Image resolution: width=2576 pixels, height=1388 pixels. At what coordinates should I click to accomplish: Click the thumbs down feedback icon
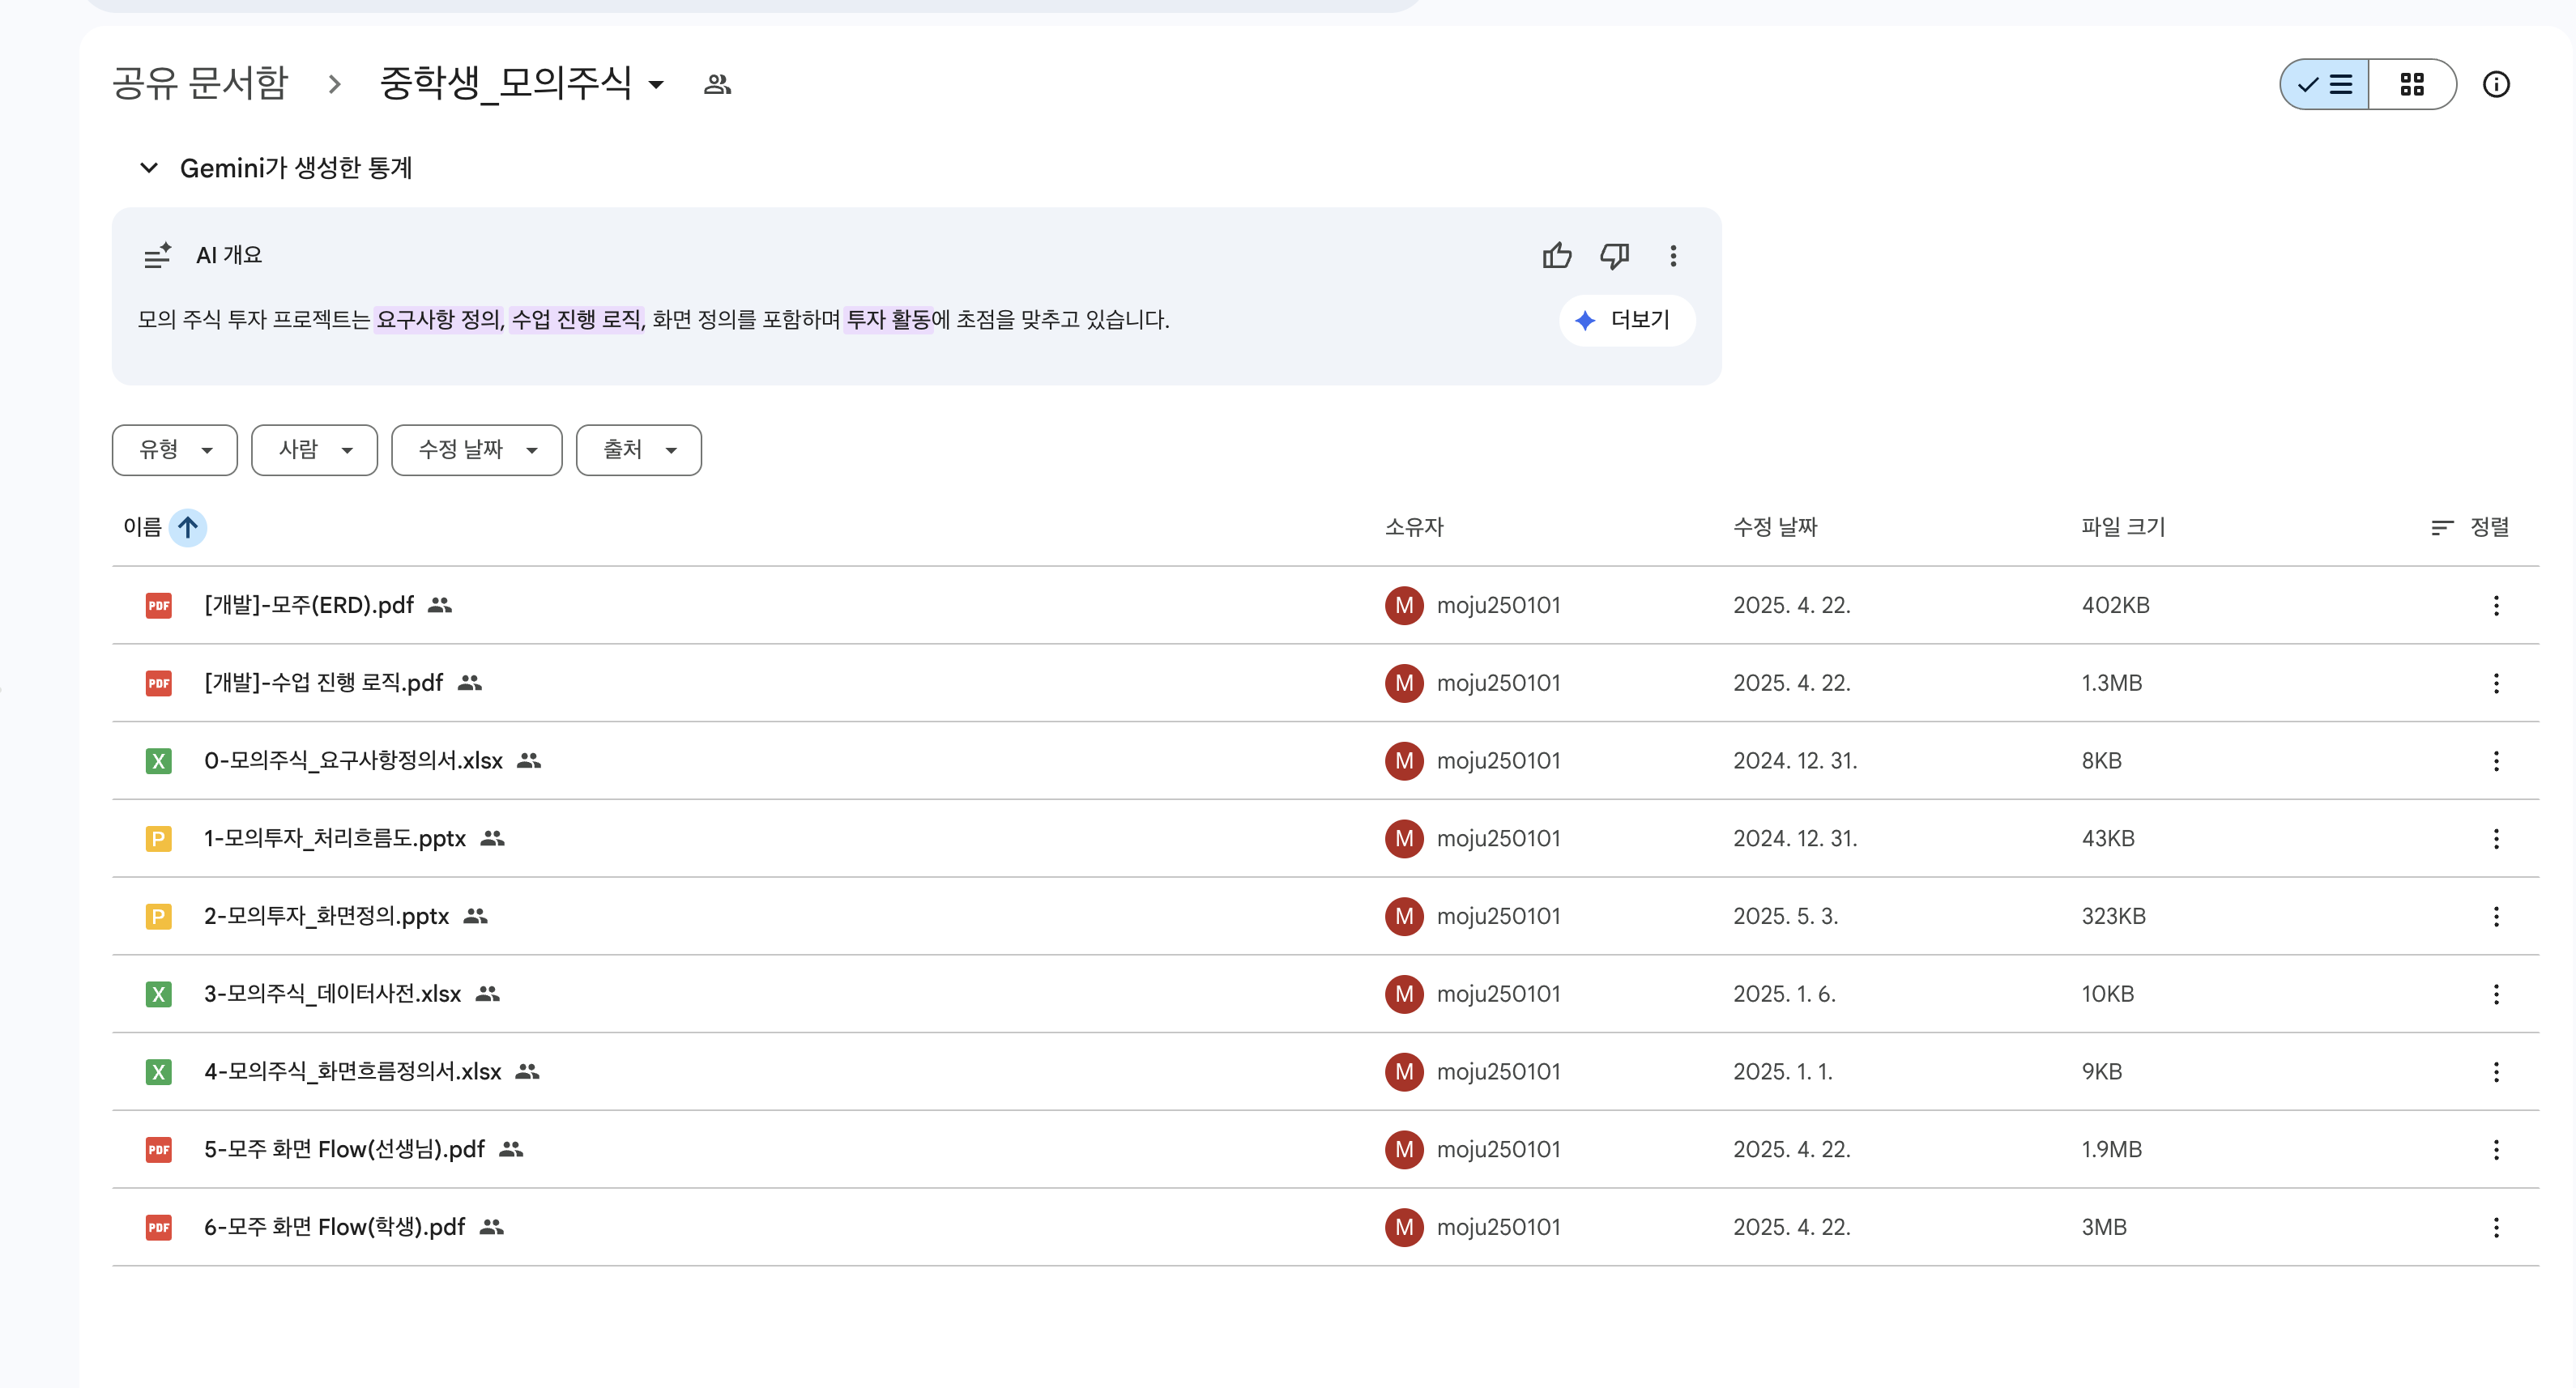pyautogui.click(x=1614, y=256)
